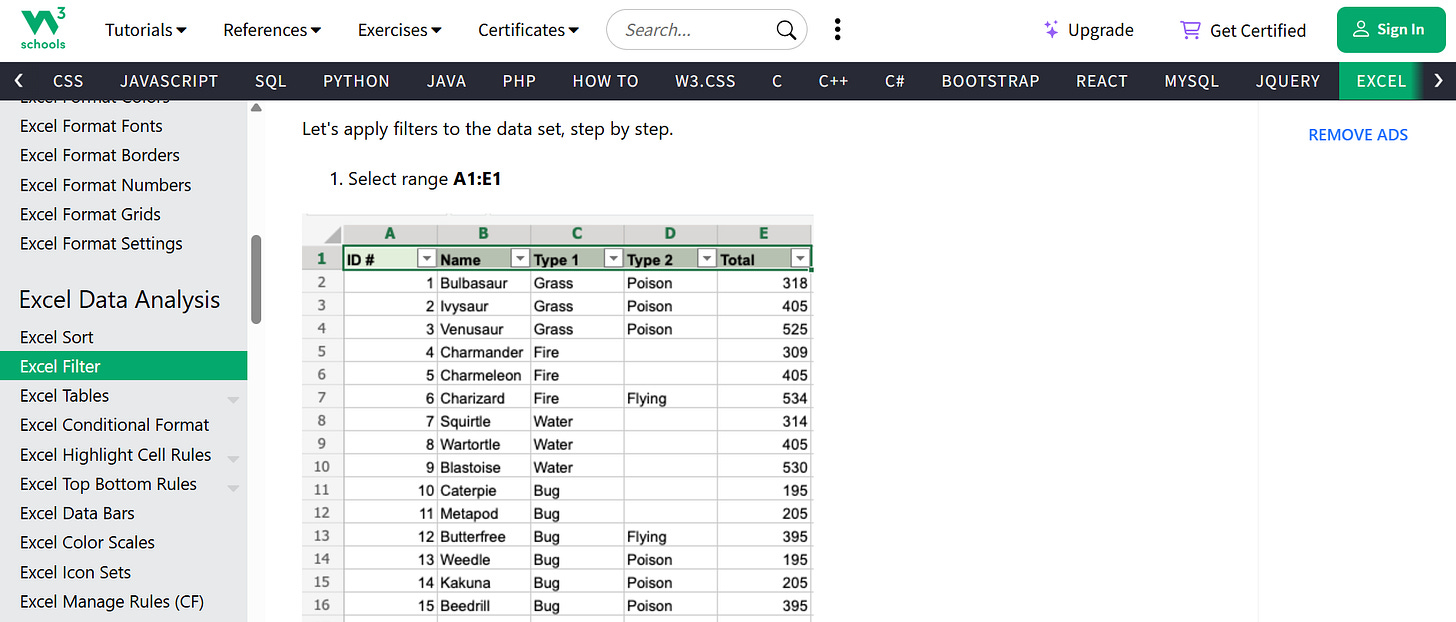
Task: Expand the Highlight Cell Rules submenu arrow
Action: (x=233, y=459)
